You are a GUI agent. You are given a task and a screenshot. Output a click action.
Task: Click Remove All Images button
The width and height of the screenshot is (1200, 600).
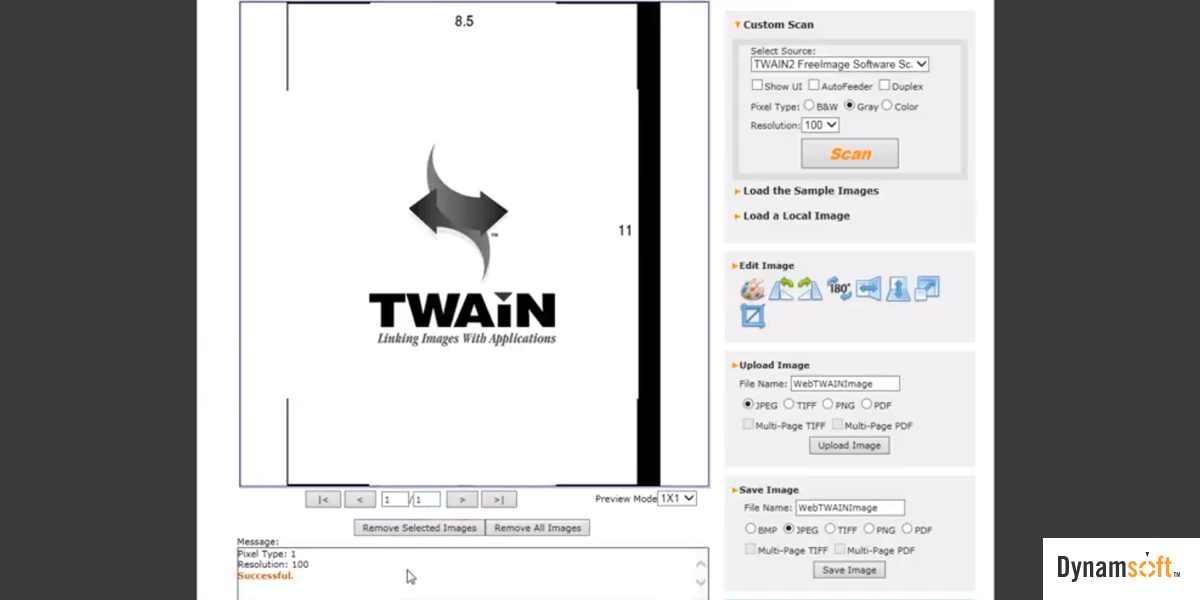coord(537,528)
